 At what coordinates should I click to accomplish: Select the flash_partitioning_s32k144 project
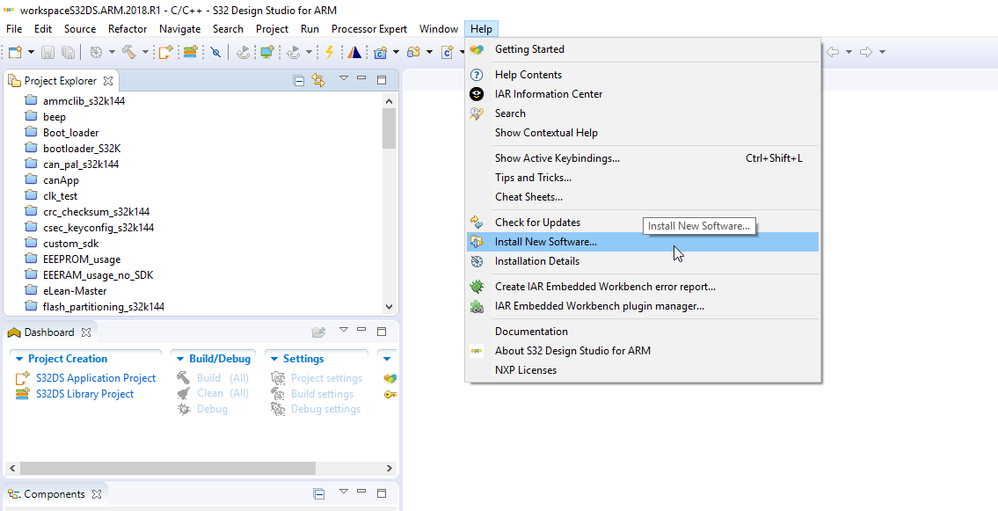coord(103,307)
